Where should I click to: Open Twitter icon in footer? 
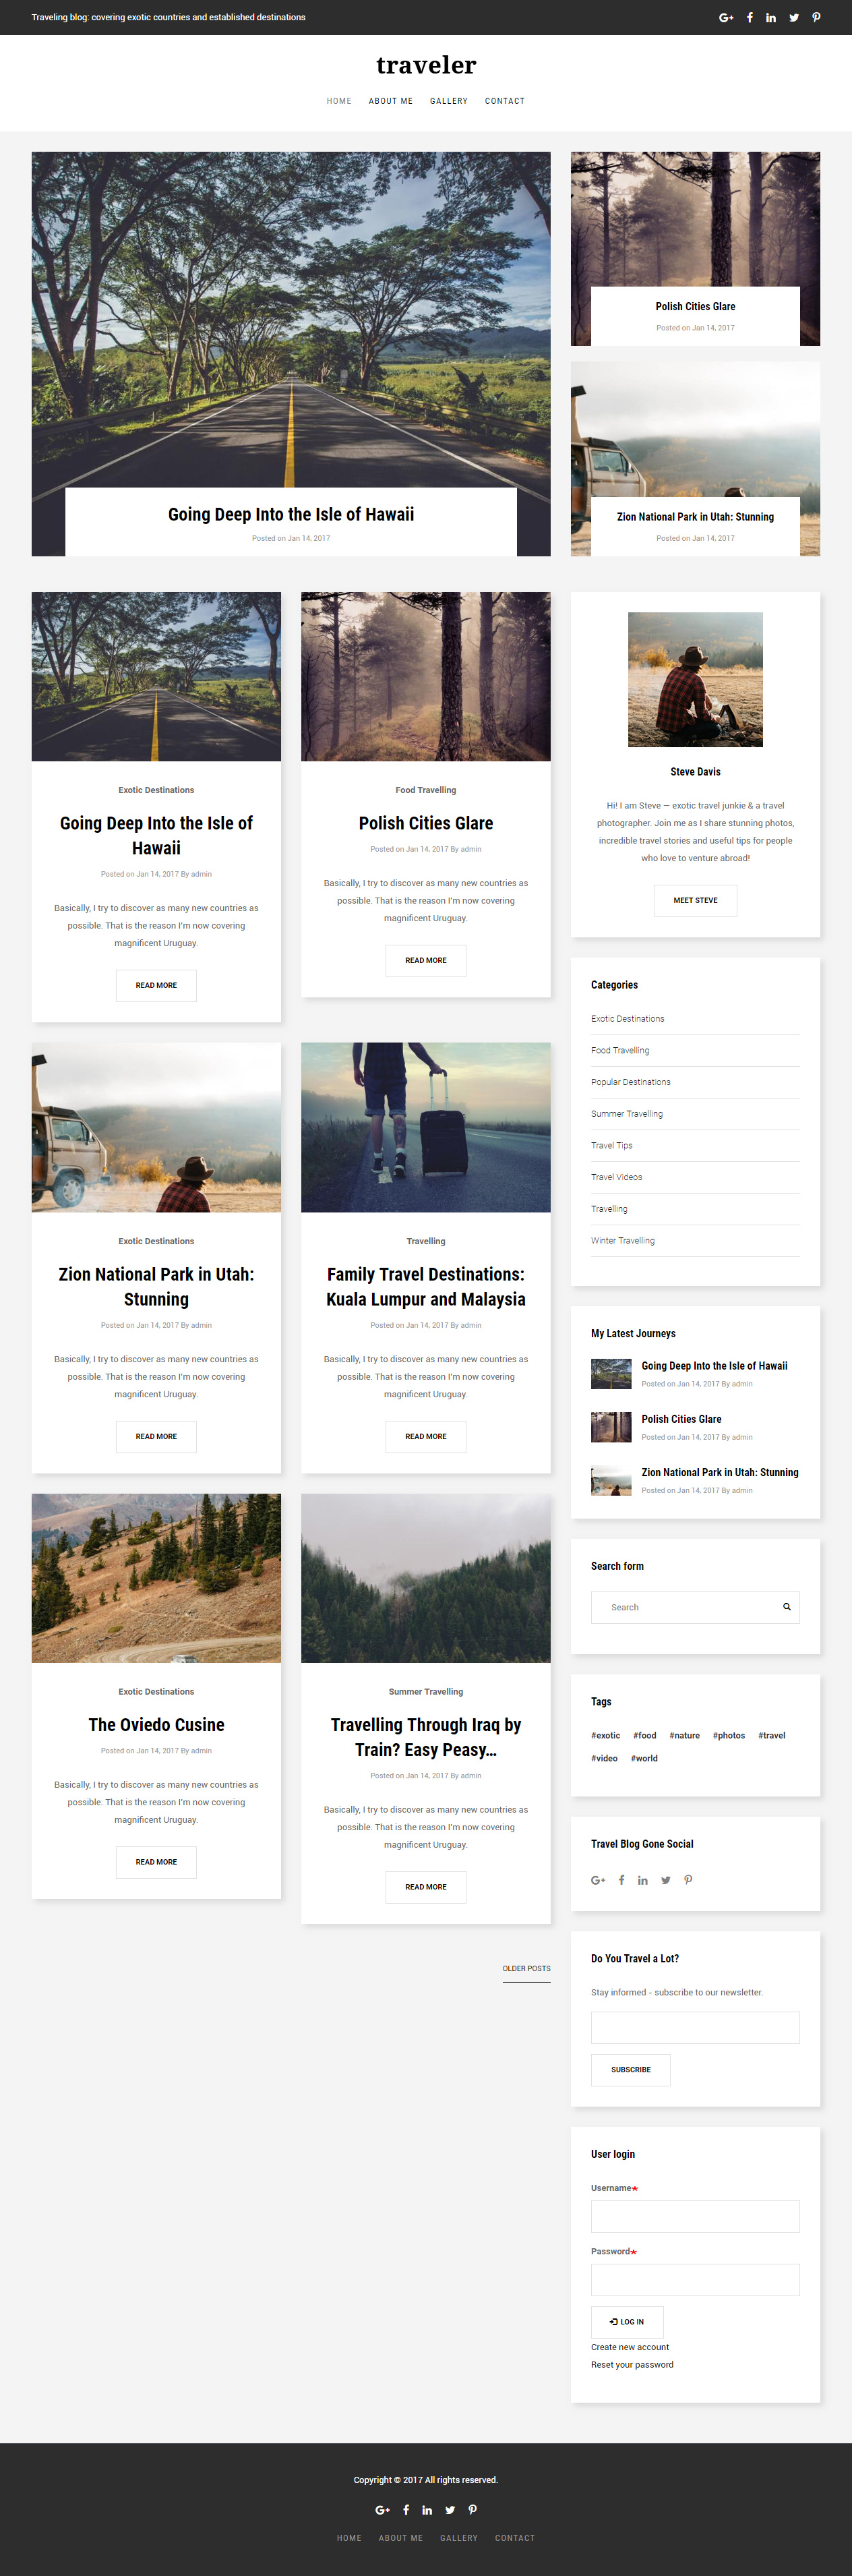pyautogui.click(x=450, y=2509)
